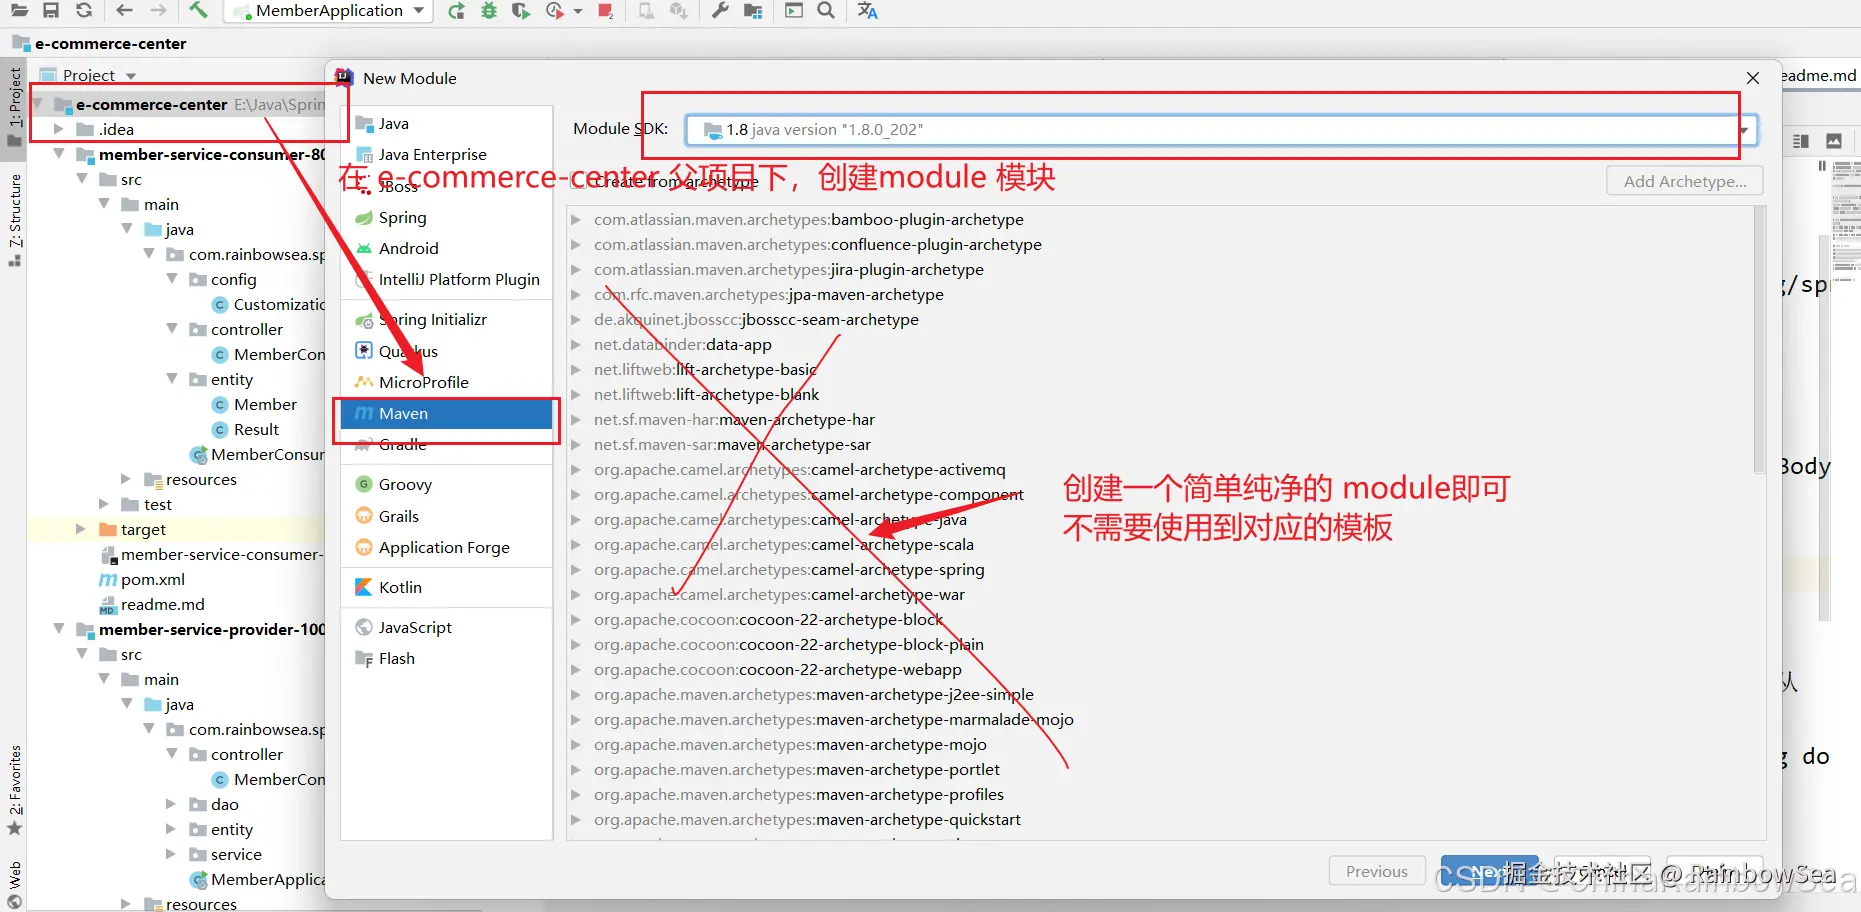The image size is (1861, 912).
Task: Expand the target folder in project tree
Action: click(81, 529)
